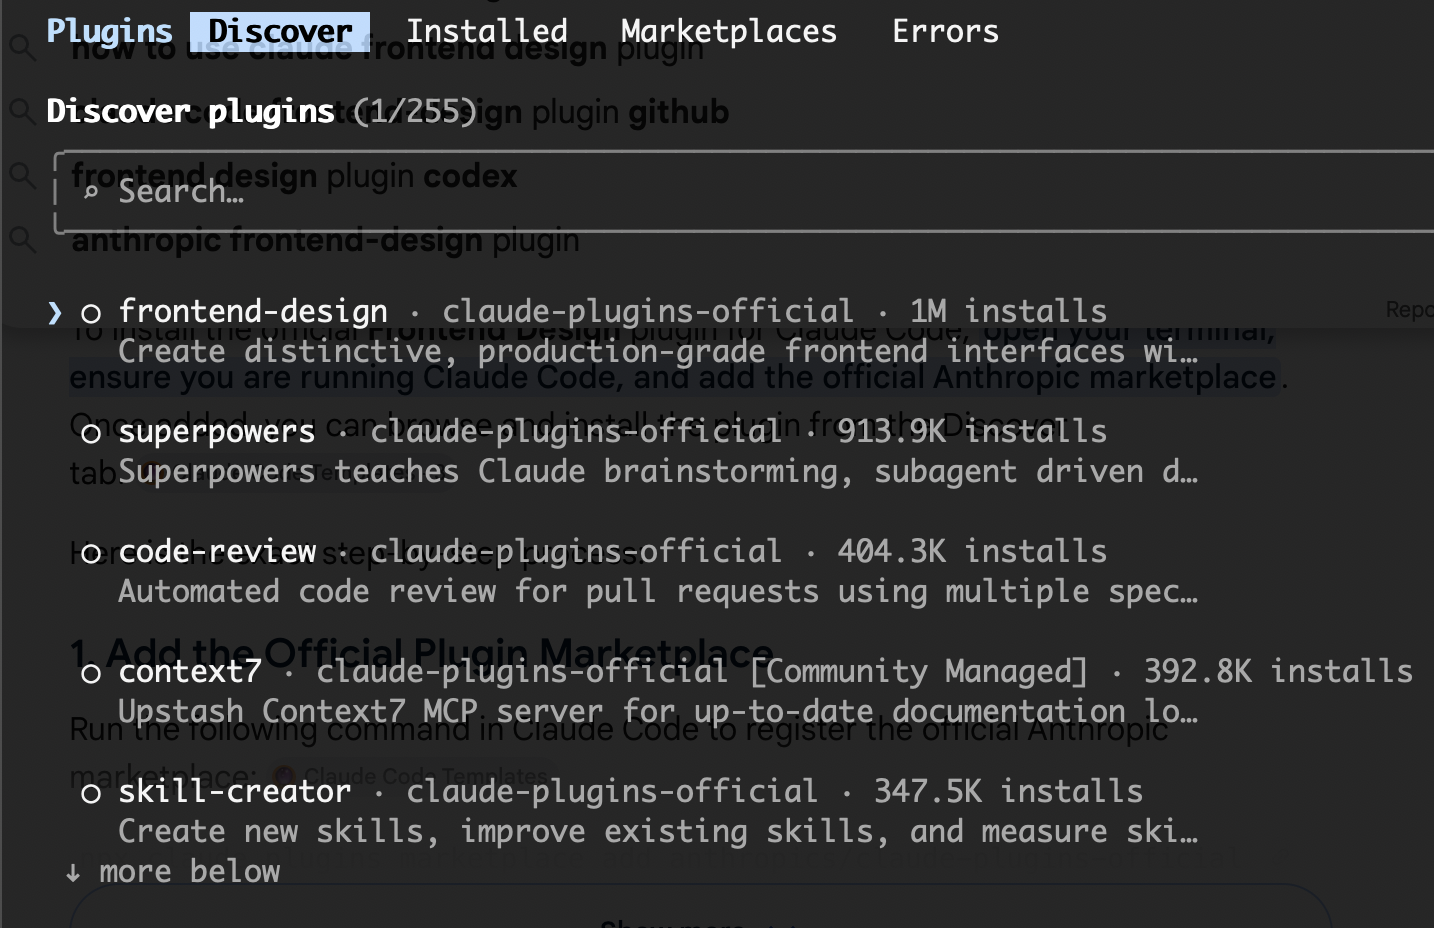Click the Search… plugin input field

745,191
